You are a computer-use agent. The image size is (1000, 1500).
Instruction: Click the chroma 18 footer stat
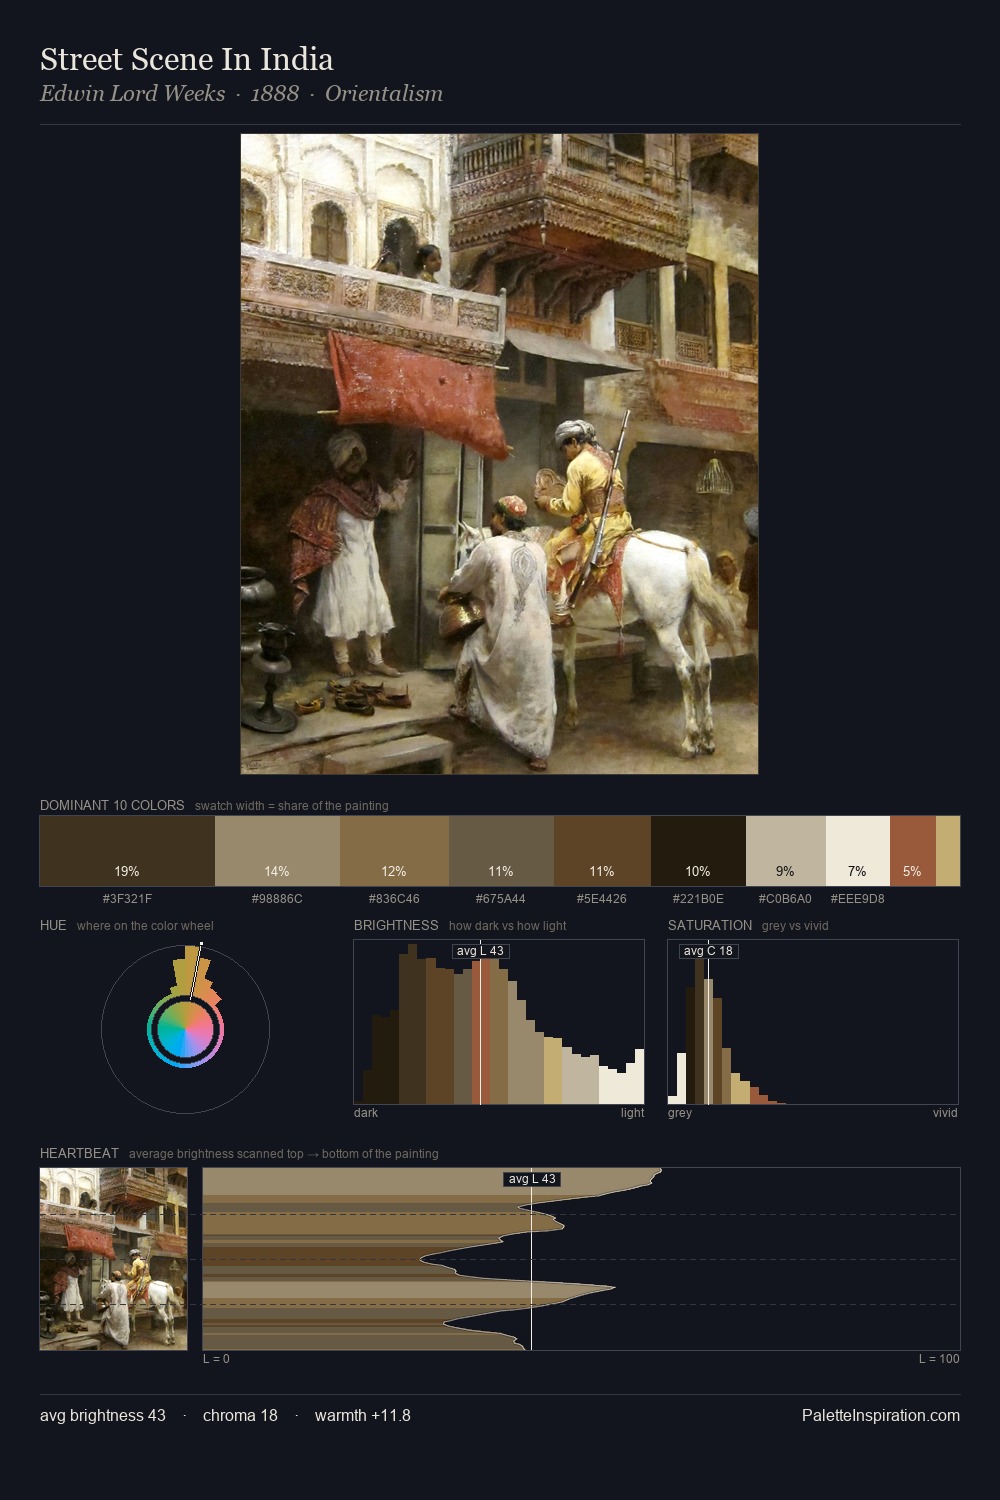point(240,1415)
